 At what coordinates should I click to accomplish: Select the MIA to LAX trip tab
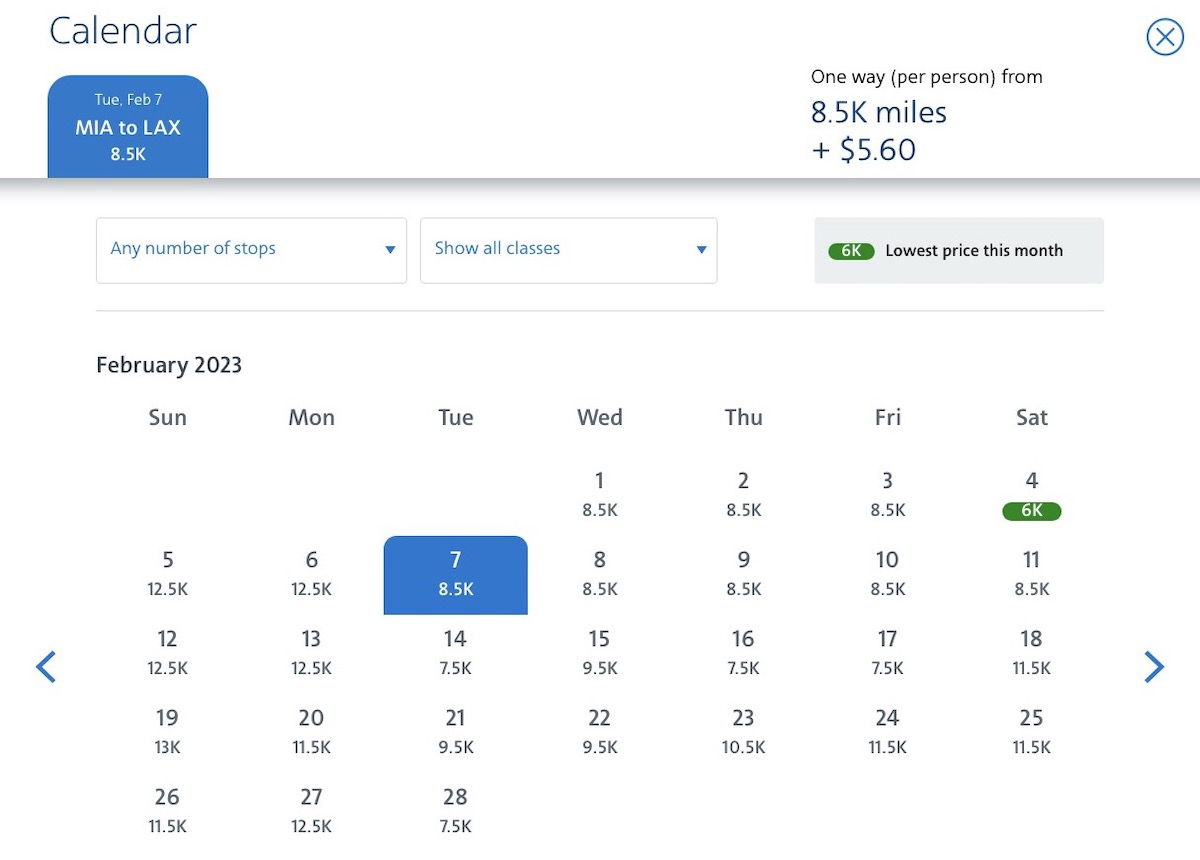coord(128,127)
